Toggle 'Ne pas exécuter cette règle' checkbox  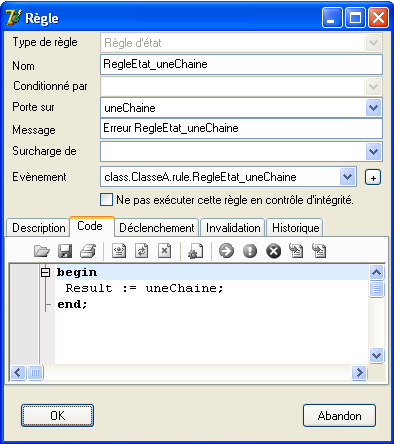pyautogui.click(x=107, y=200)
